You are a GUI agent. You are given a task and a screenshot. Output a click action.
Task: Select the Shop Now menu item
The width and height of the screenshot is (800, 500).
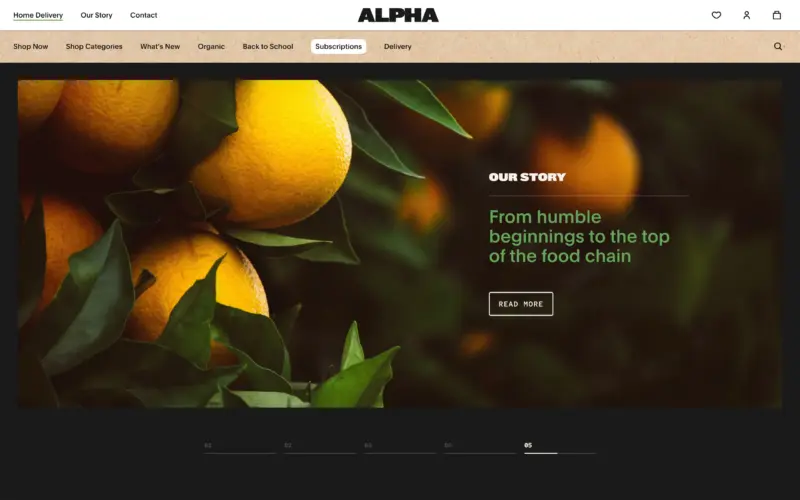[31, 46]
